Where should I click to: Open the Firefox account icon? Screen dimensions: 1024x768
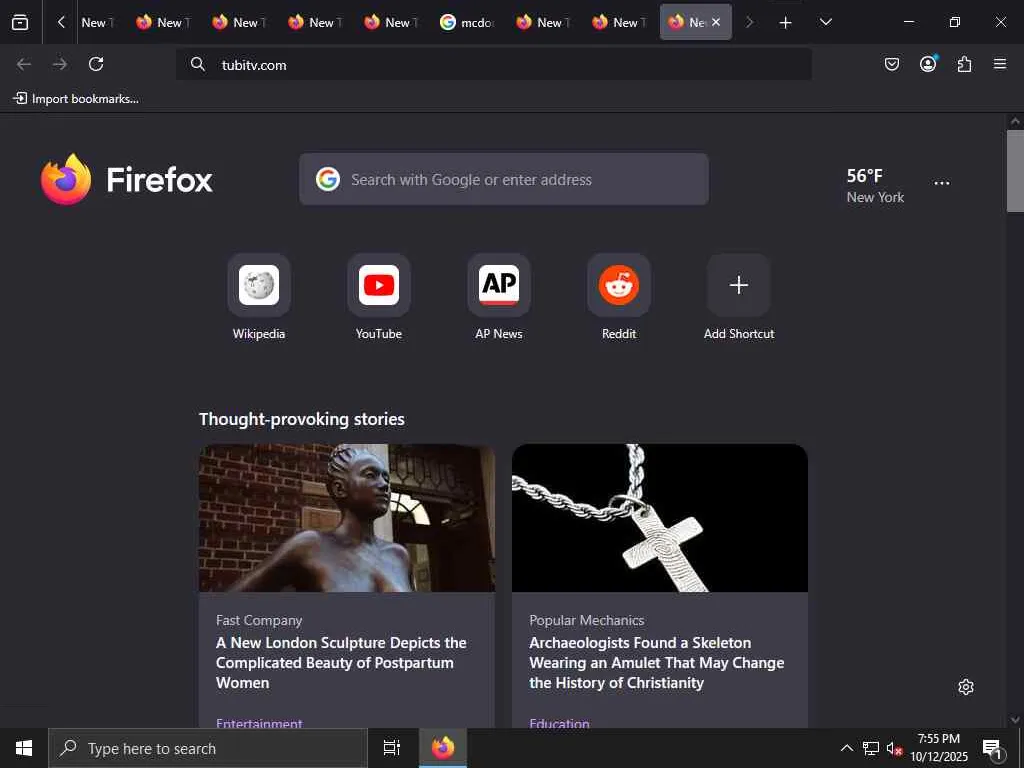928,64
